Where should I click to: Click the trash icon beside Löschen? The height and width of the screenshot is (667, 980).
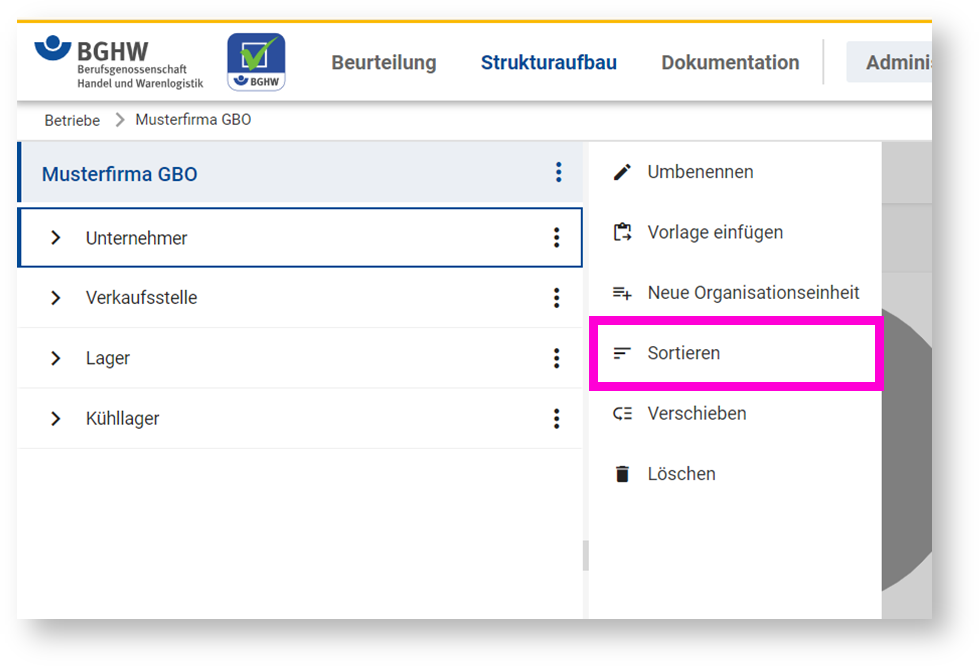tap(622, 474)
